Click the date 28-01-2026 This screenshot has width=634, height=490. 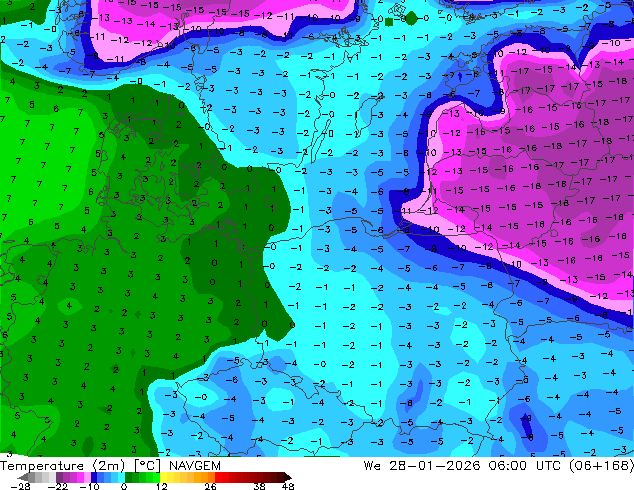435,466
